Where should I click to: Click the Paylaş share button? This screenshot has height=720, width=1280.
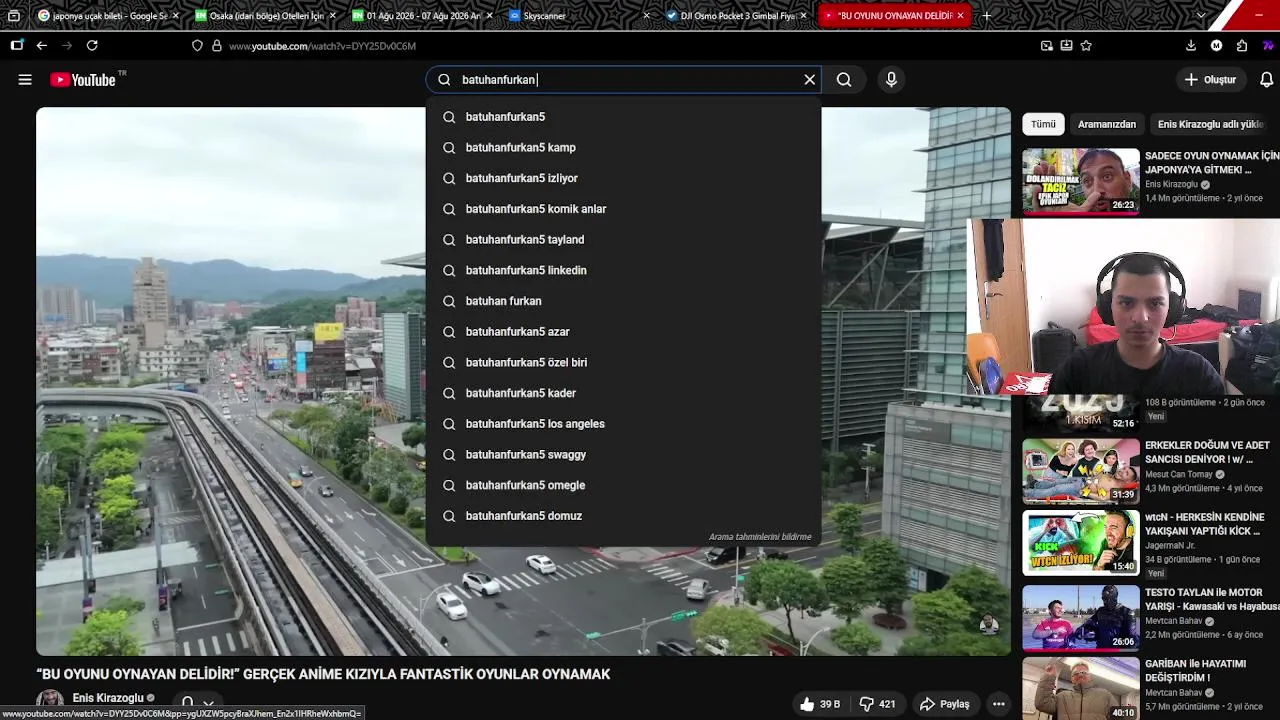click(944, 704)
